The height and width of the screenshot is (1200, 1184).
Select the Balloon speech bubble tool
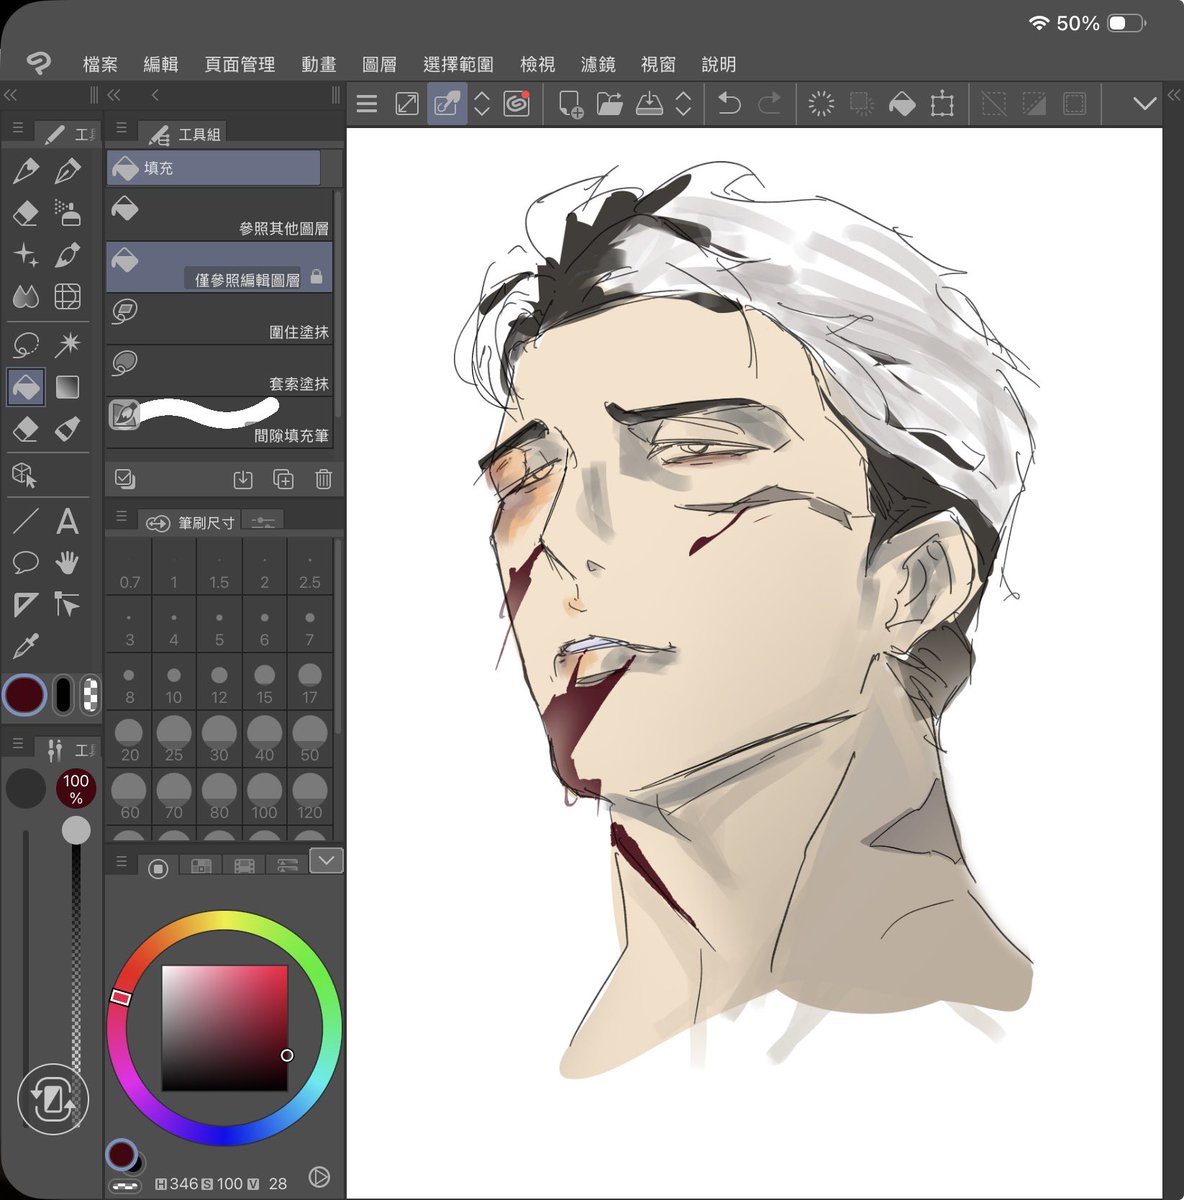[x=26, y=563]
